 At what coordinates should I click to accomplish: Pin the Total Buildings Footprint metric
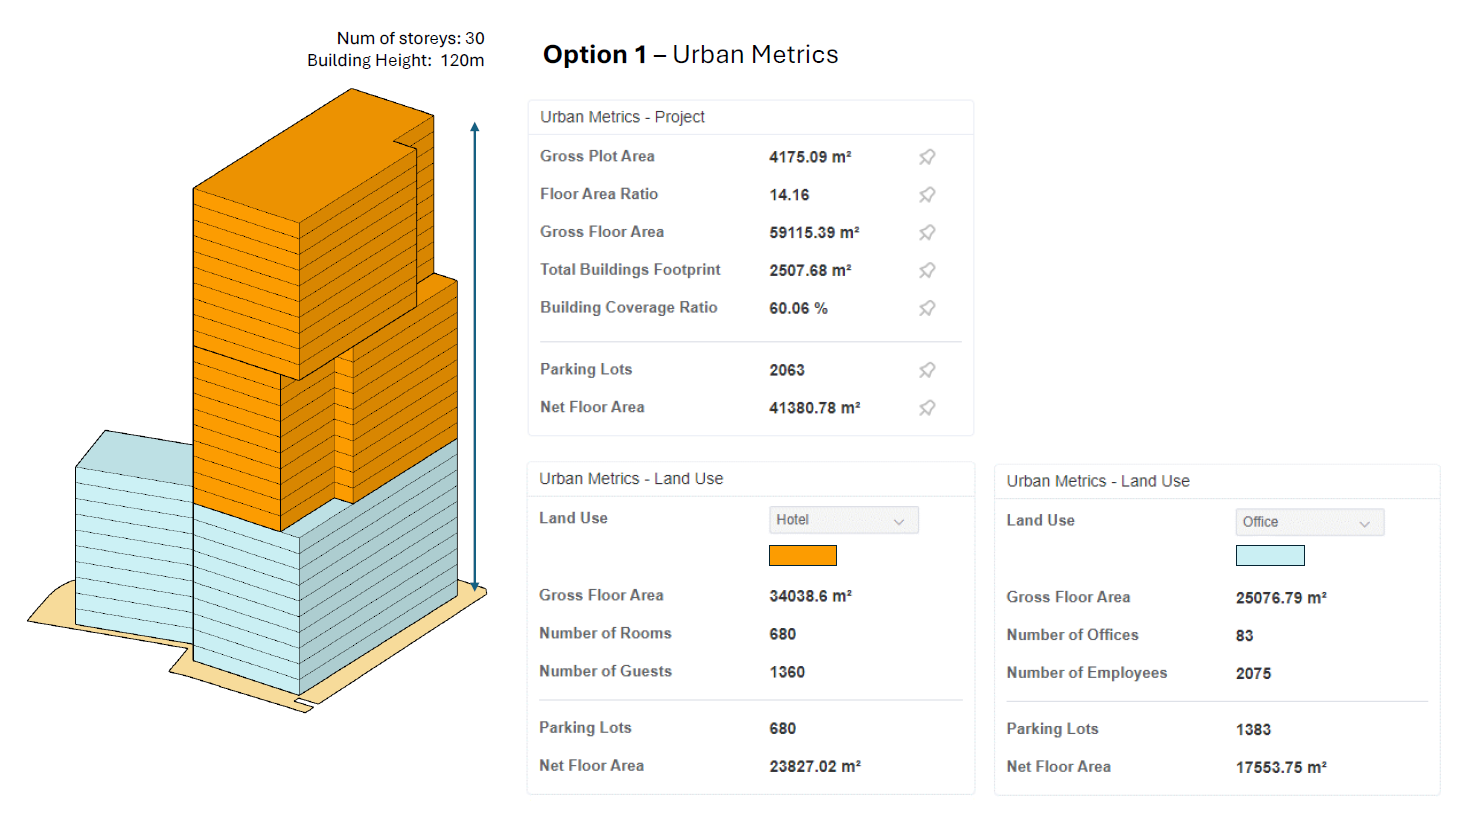[927, 270]
